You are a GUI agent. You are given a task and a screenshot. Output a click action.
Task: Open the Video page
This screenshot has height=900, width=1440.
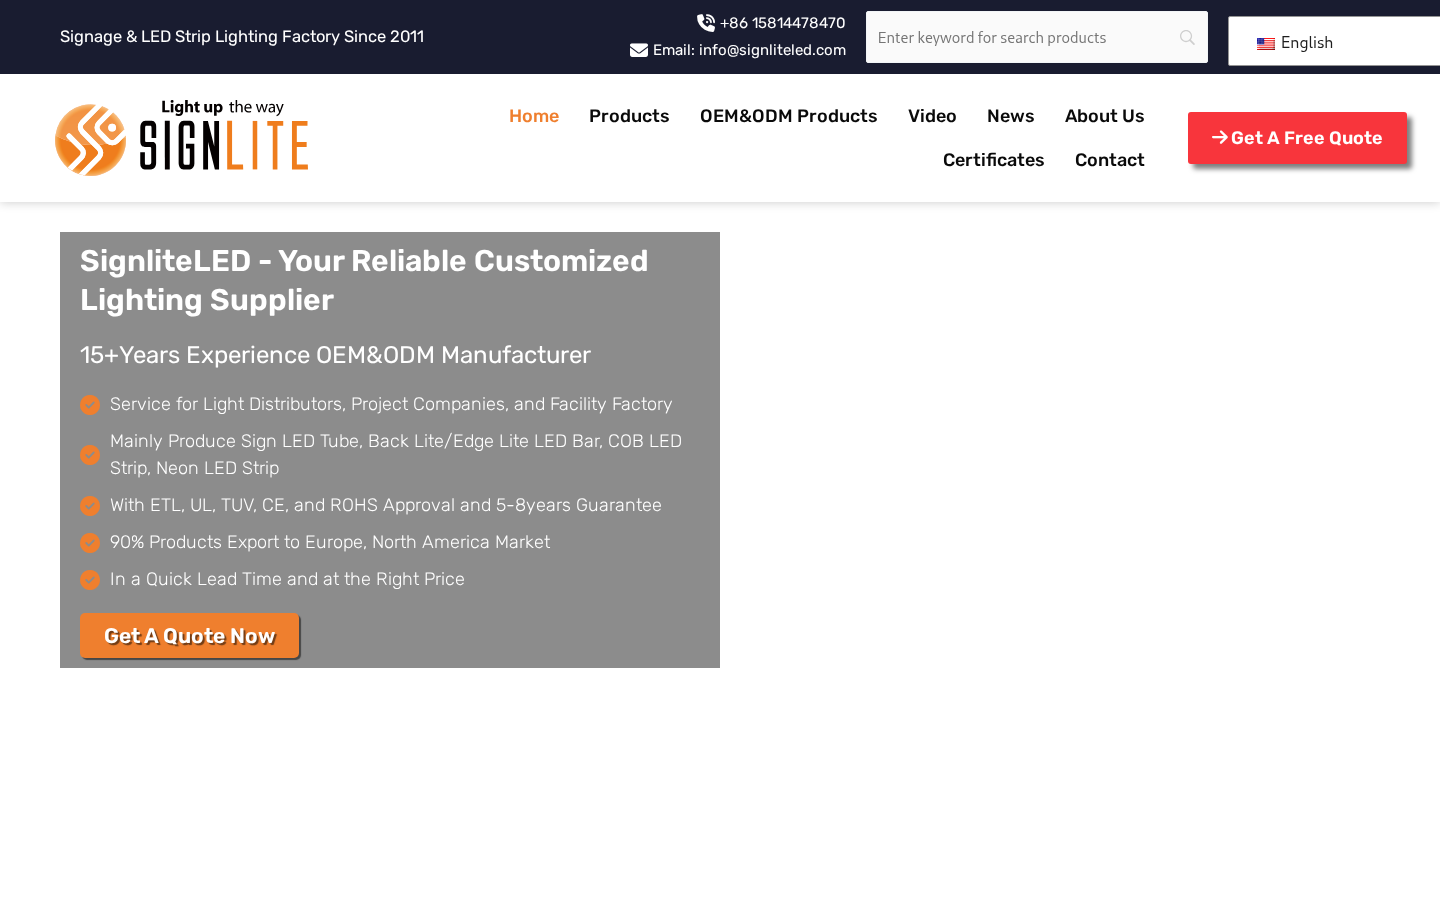[x=932, y=116]
